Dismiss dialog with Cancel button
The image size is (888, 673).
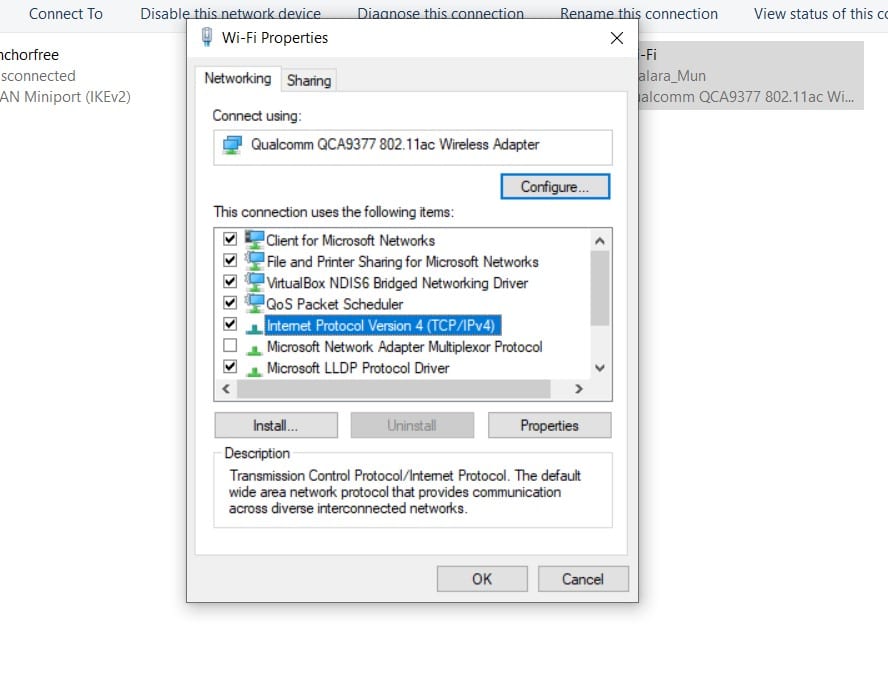pyautogui.click(x=583, y=579)
